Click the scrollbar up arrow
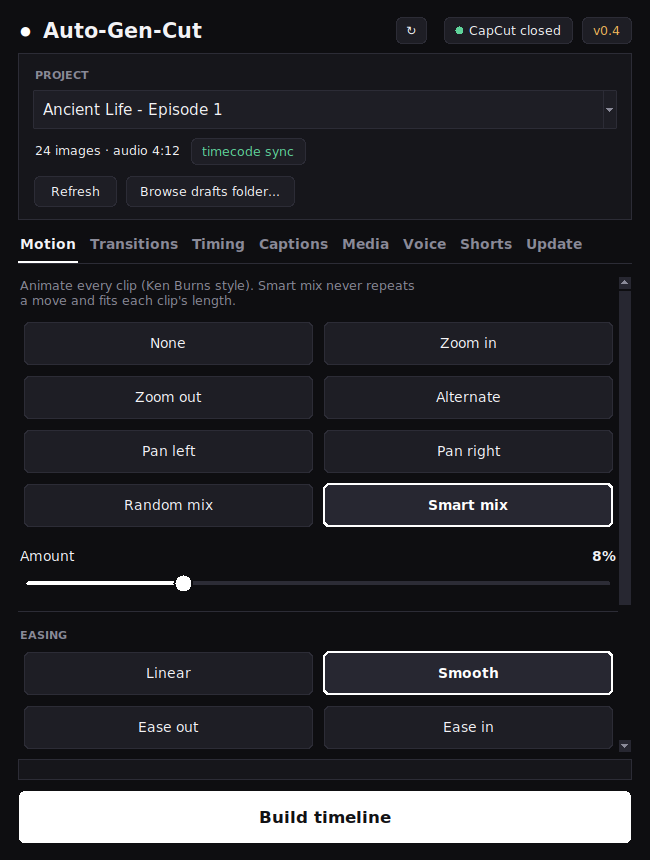 point(625,283)
